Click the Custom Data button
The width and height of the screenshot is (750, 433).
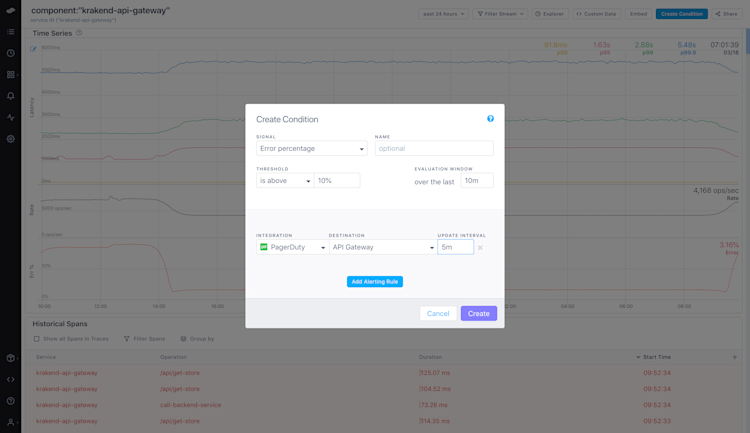pyautogui.click(x=596, y=14)
